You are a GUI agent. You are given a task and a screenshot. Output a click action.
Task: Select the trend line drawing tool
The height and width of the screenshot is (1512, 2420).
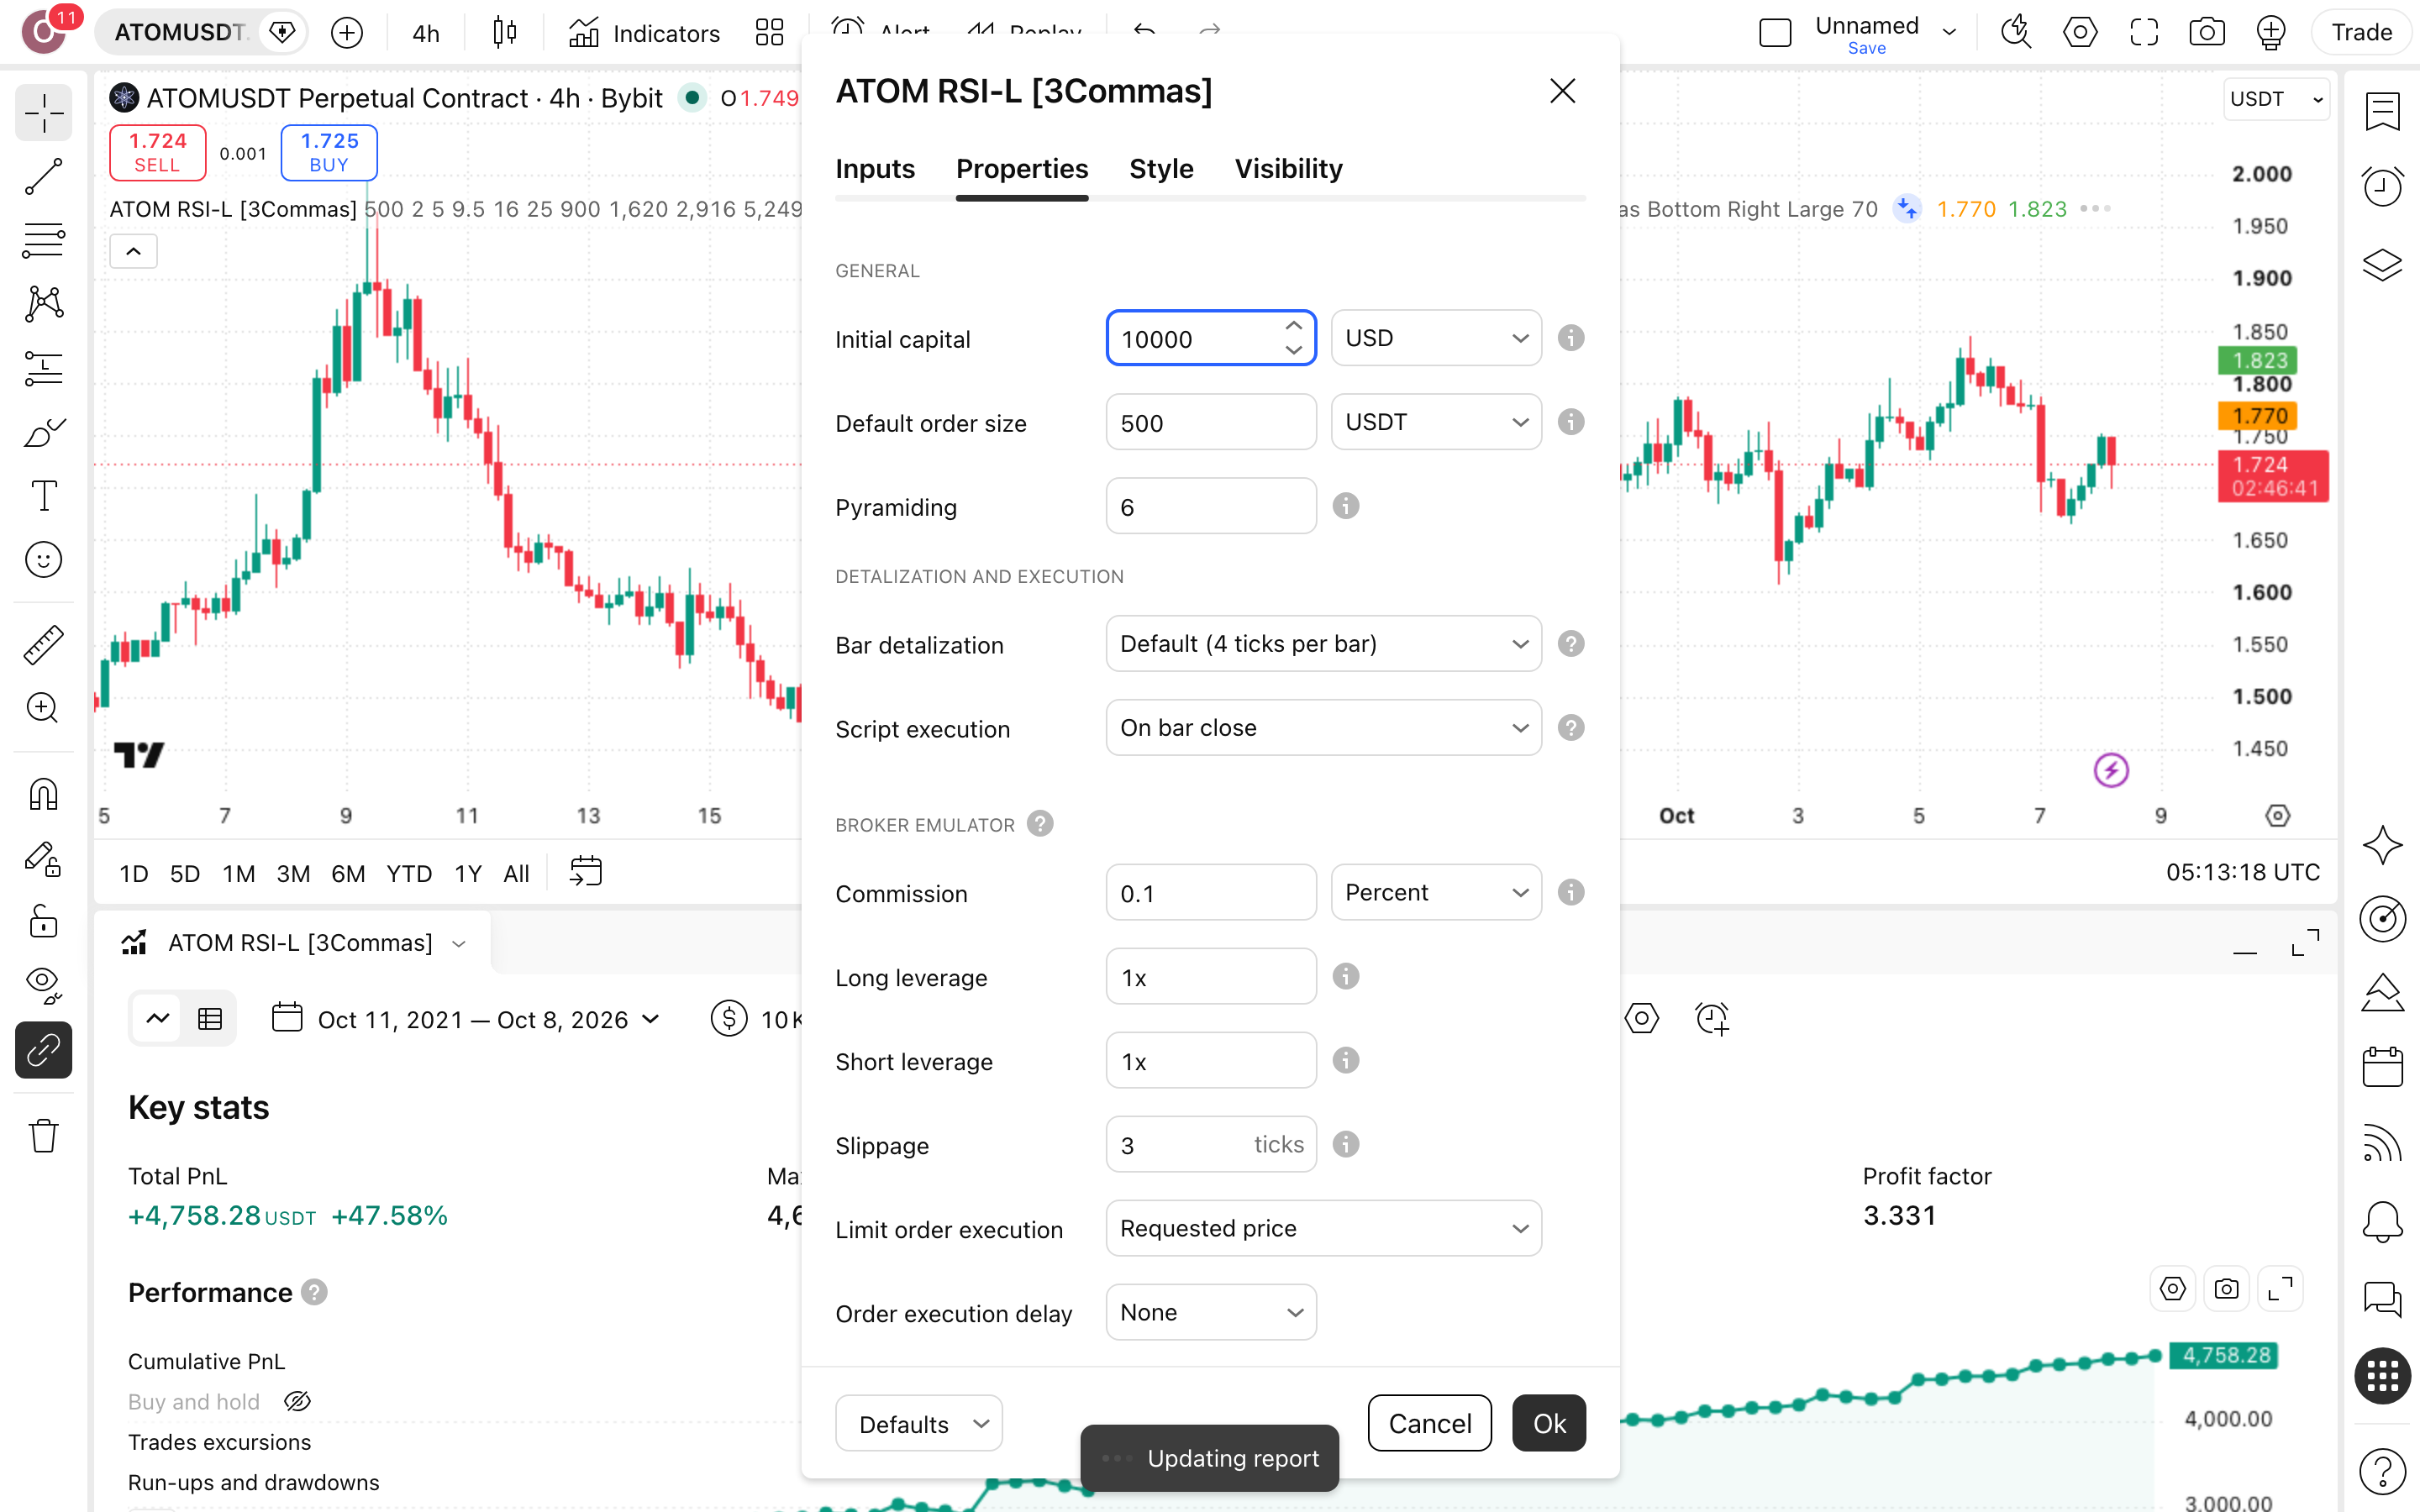[x=43, y=176]
